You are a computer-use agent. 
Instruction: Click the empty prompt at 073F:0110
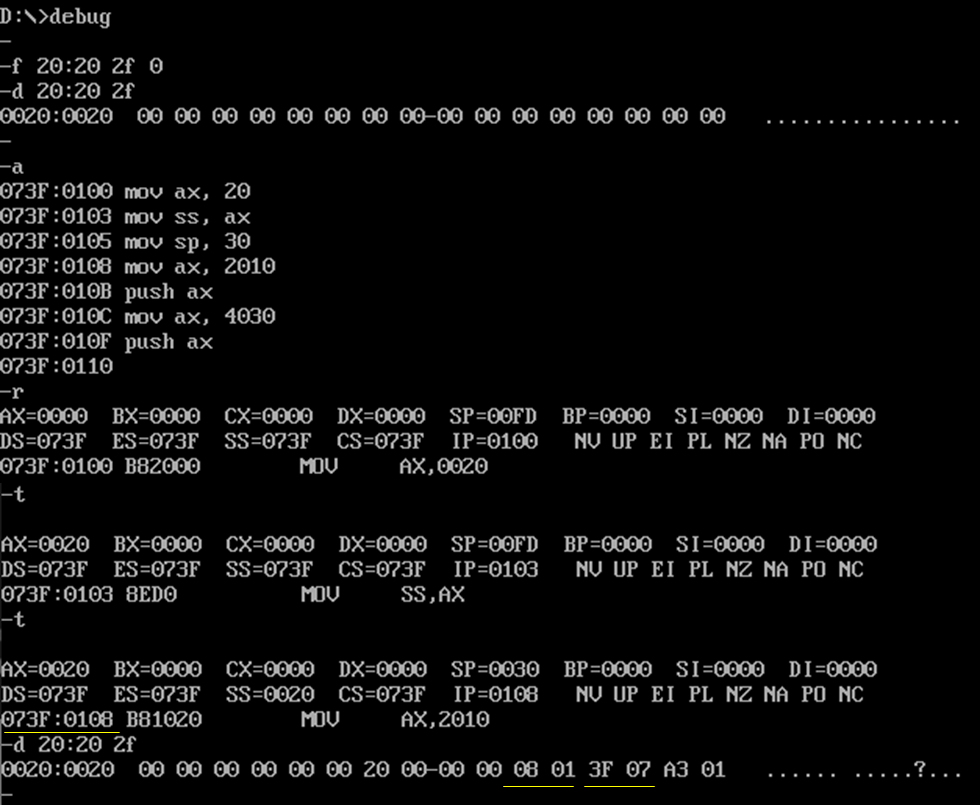click(56, 366)
